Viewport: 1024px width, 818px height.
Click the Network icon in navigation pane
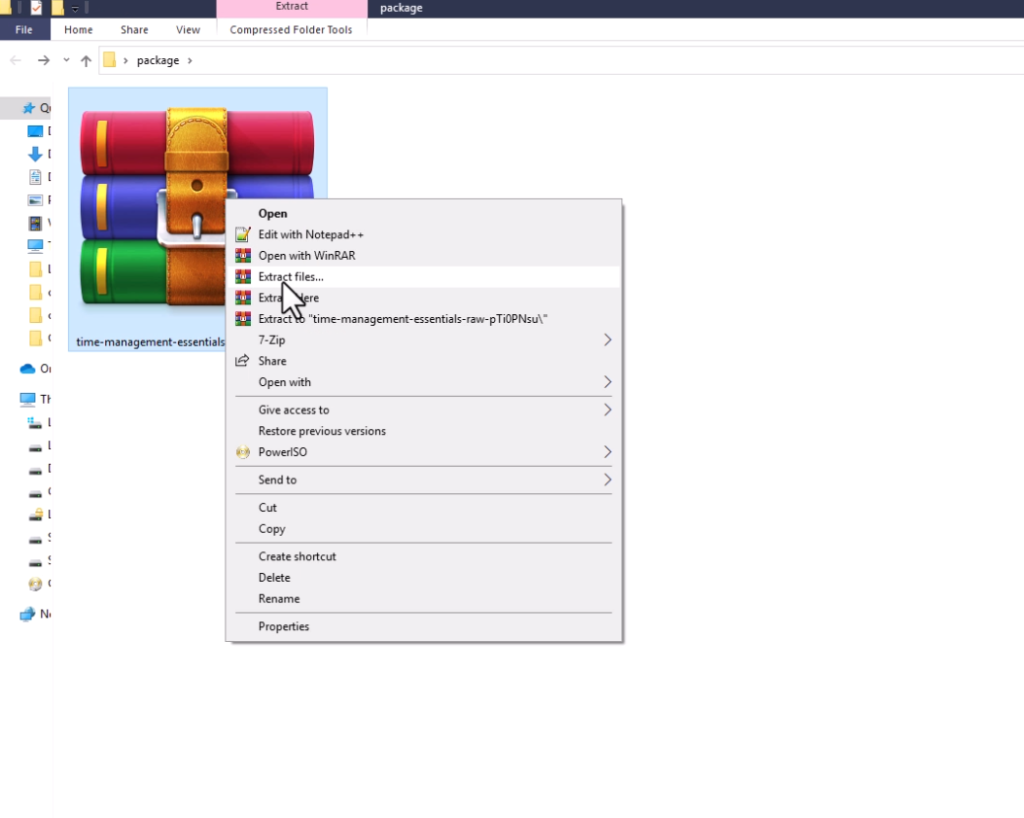pos(28,614)
